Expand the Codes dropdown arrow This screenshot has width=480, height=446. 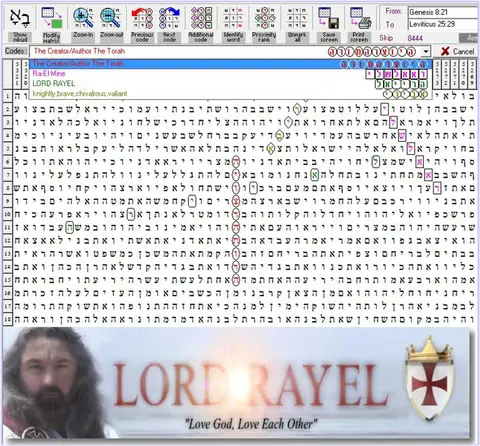(x=426, y=52)
